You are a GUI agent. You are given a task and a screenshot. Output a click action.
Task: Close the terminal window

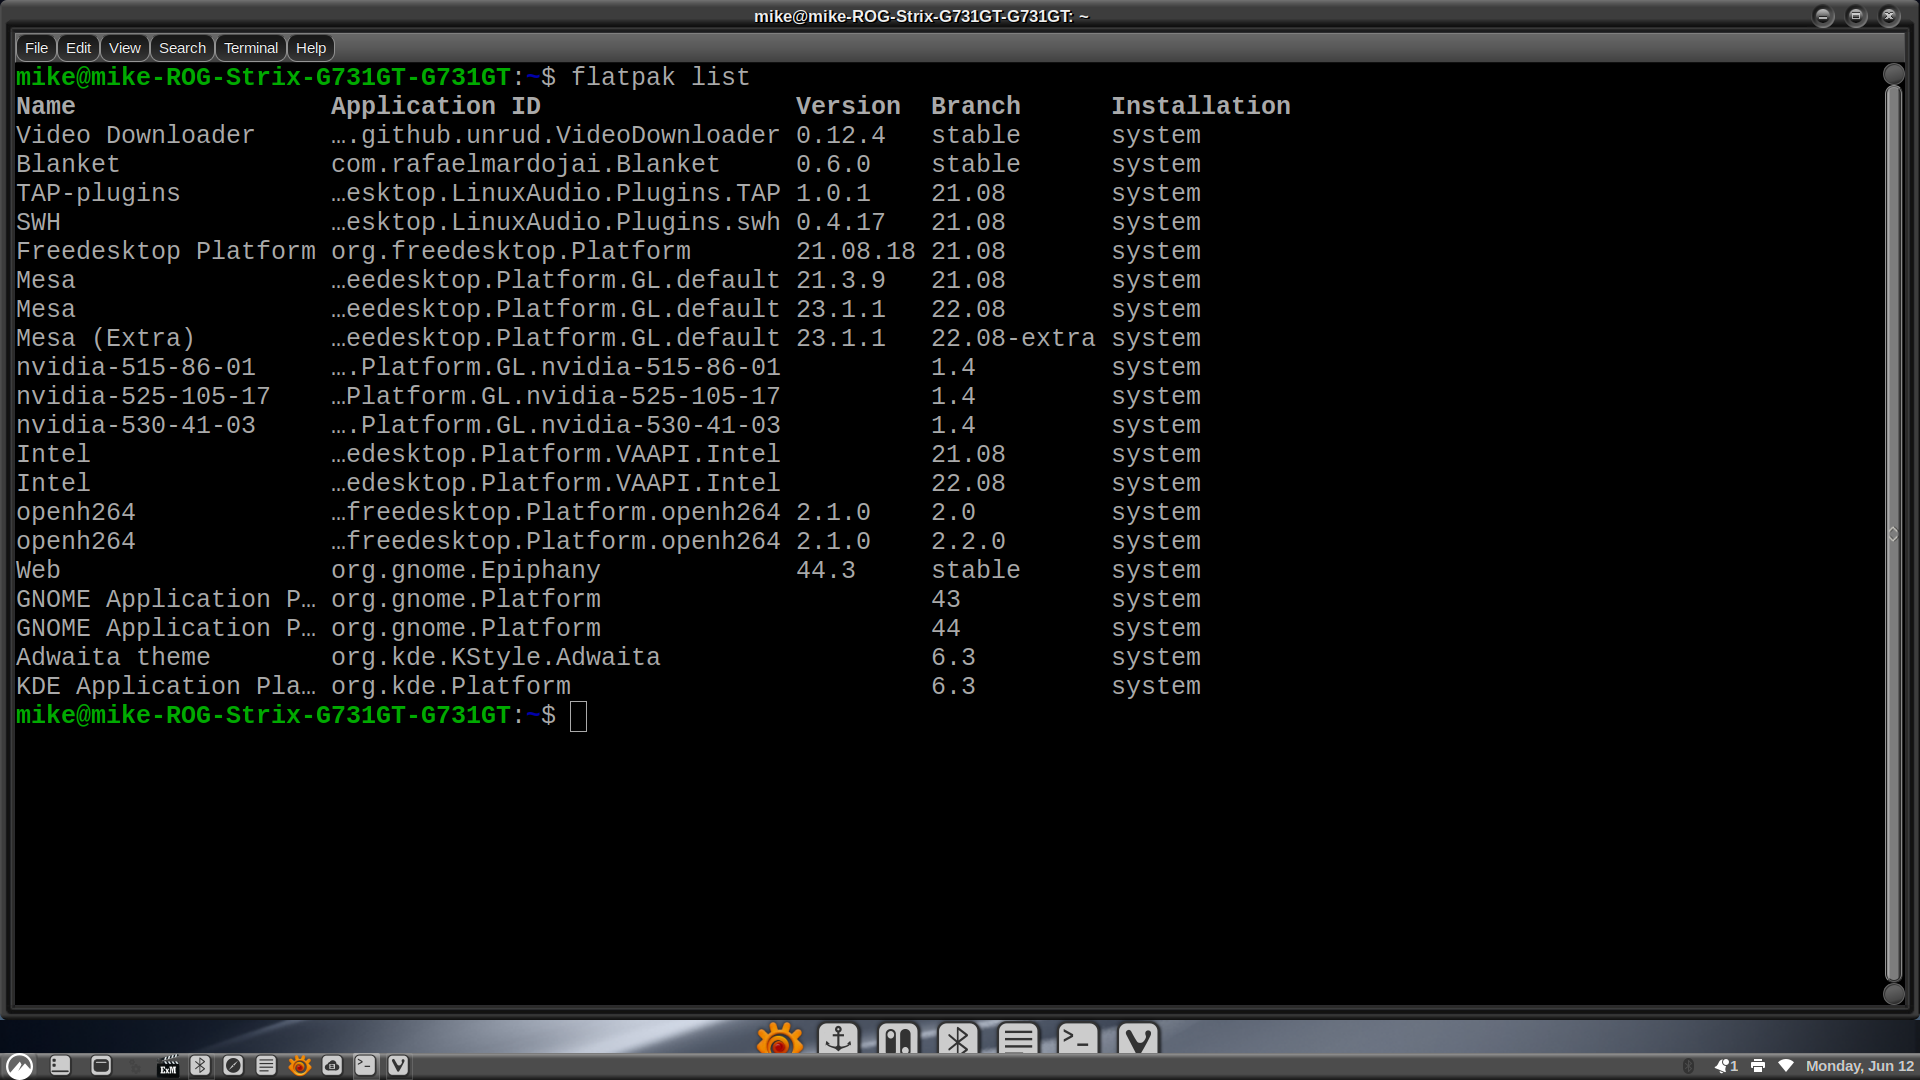[x=1889, y=16]
